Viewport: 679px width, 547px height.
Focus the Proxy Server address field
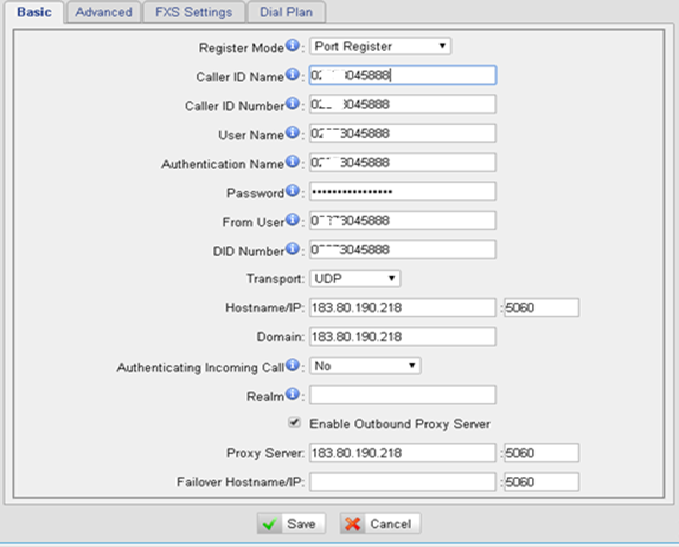pos(402,453)
